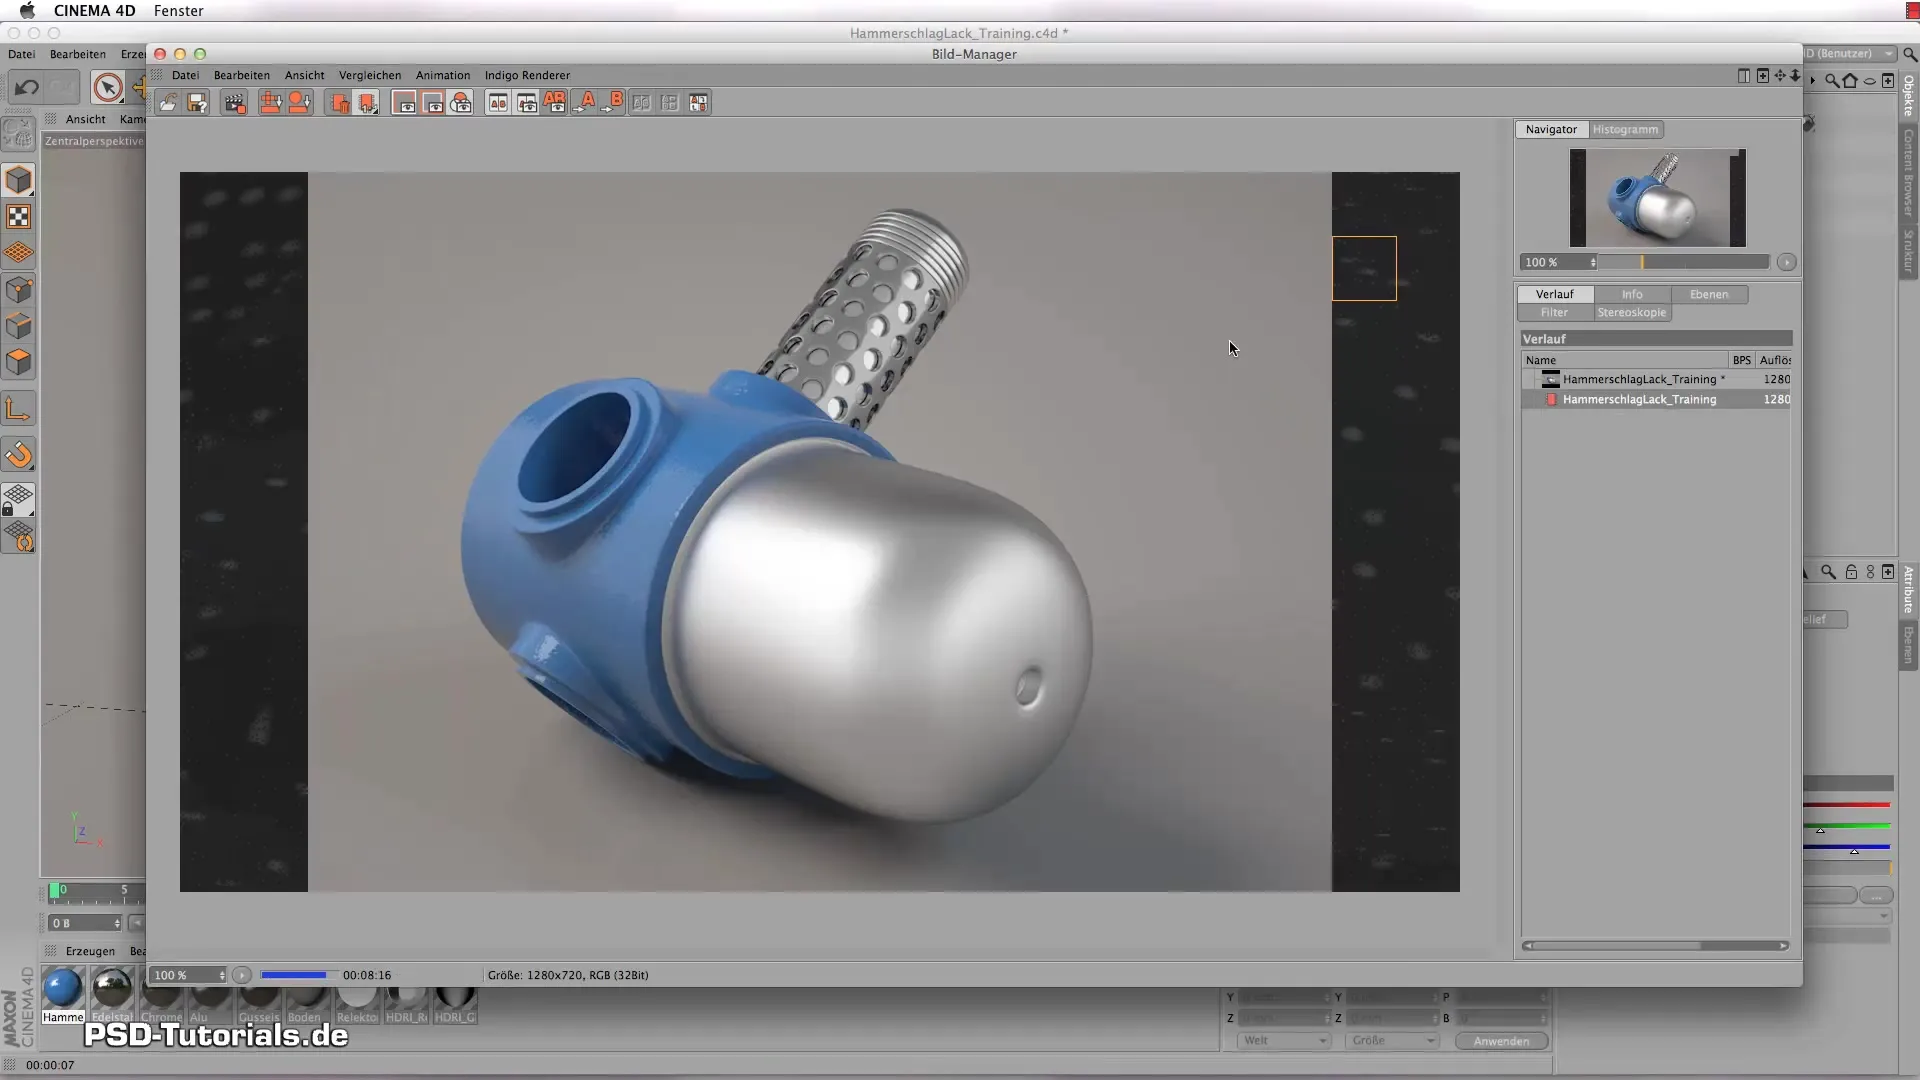
Task: Click the zoom up-down arrow icon in Bild-Manager
Action: [x=1795, y=76]
